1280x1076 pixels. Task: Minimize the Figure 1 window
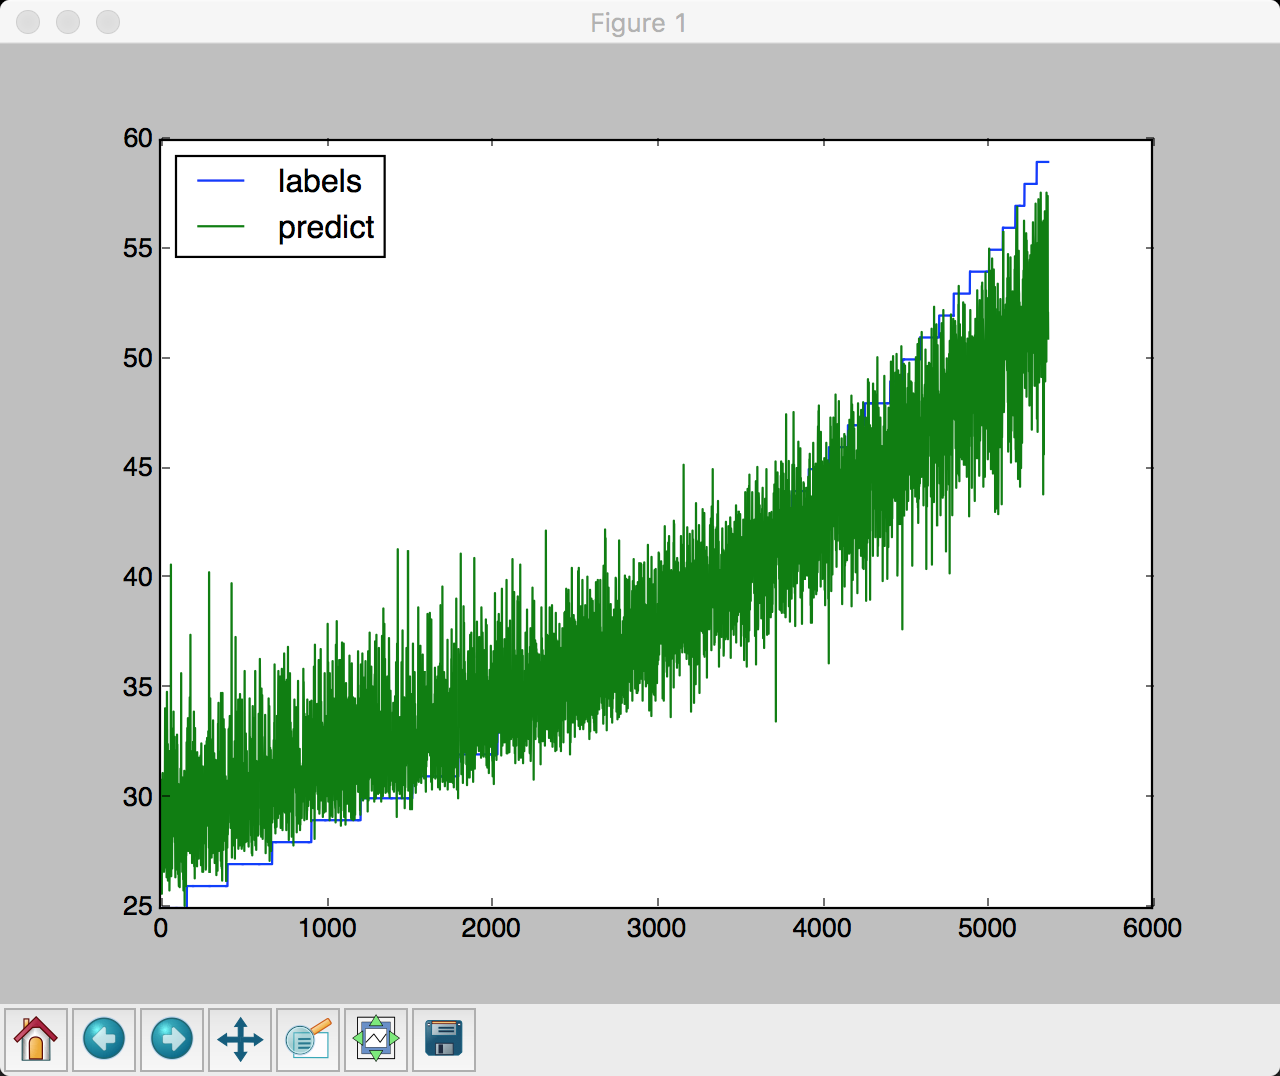68,22
